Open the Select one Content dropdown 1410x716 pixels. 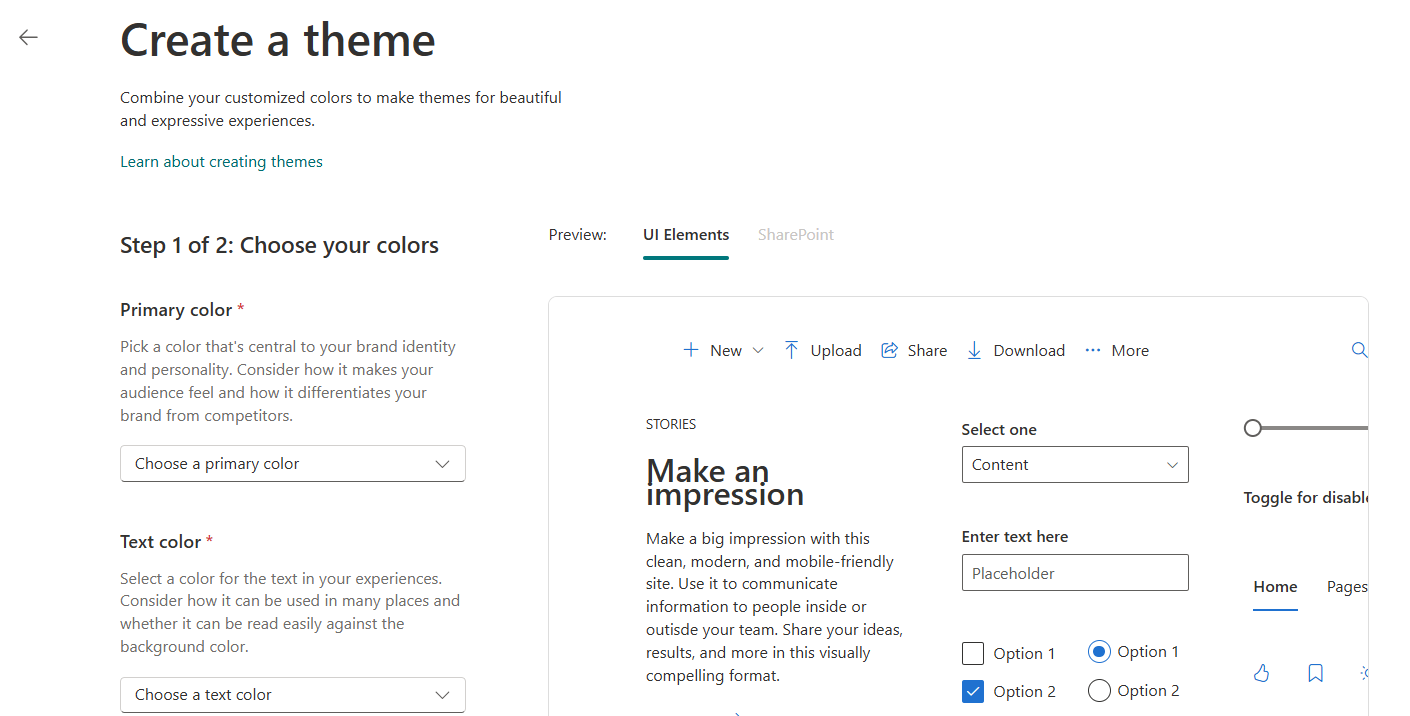(x=1074, y=464)
